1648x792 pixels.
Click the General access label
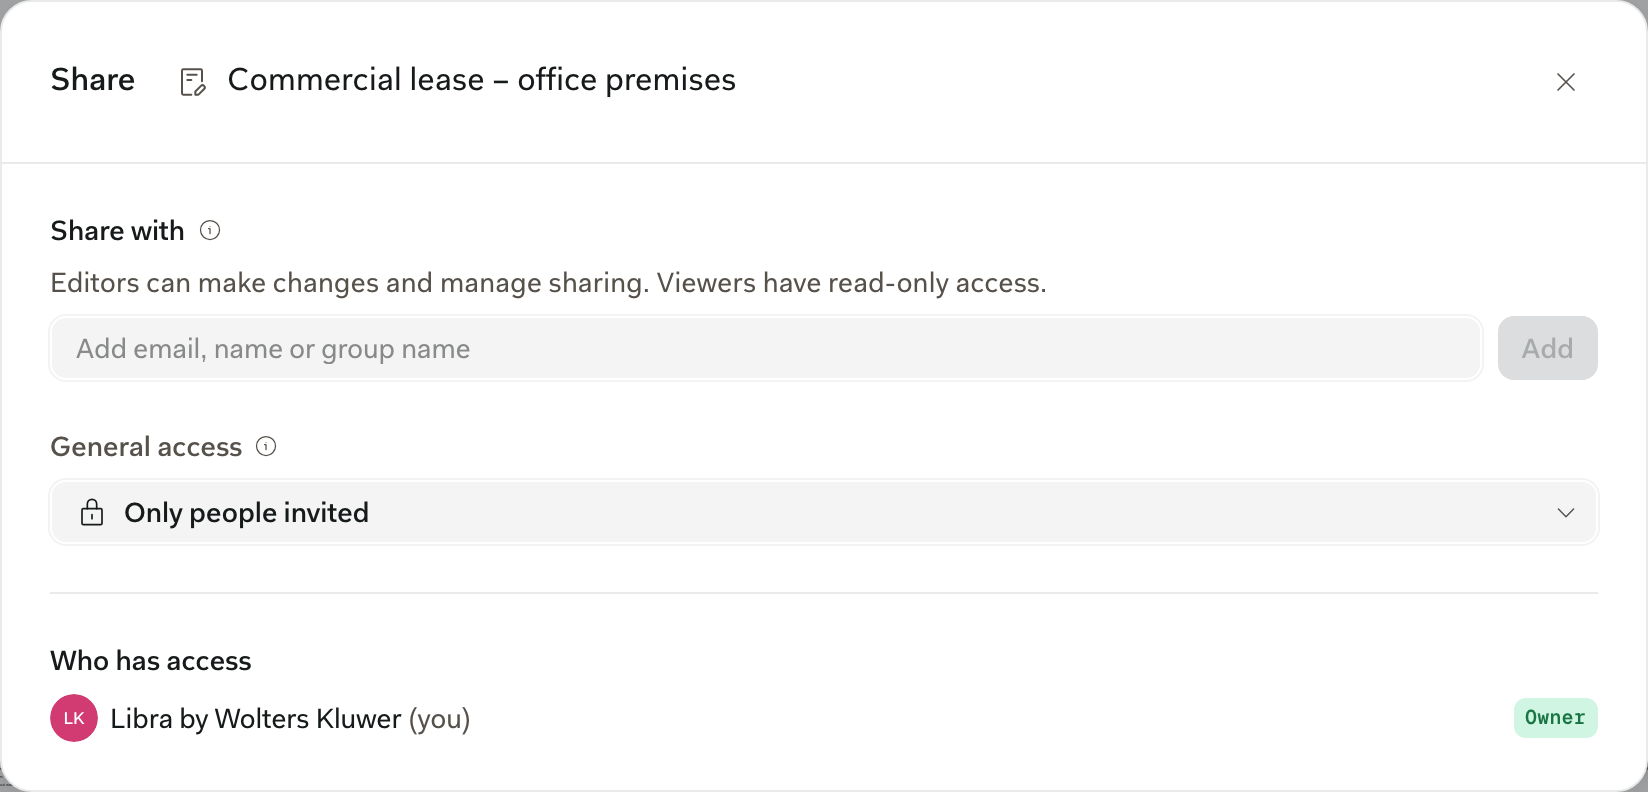click(146, 447)
